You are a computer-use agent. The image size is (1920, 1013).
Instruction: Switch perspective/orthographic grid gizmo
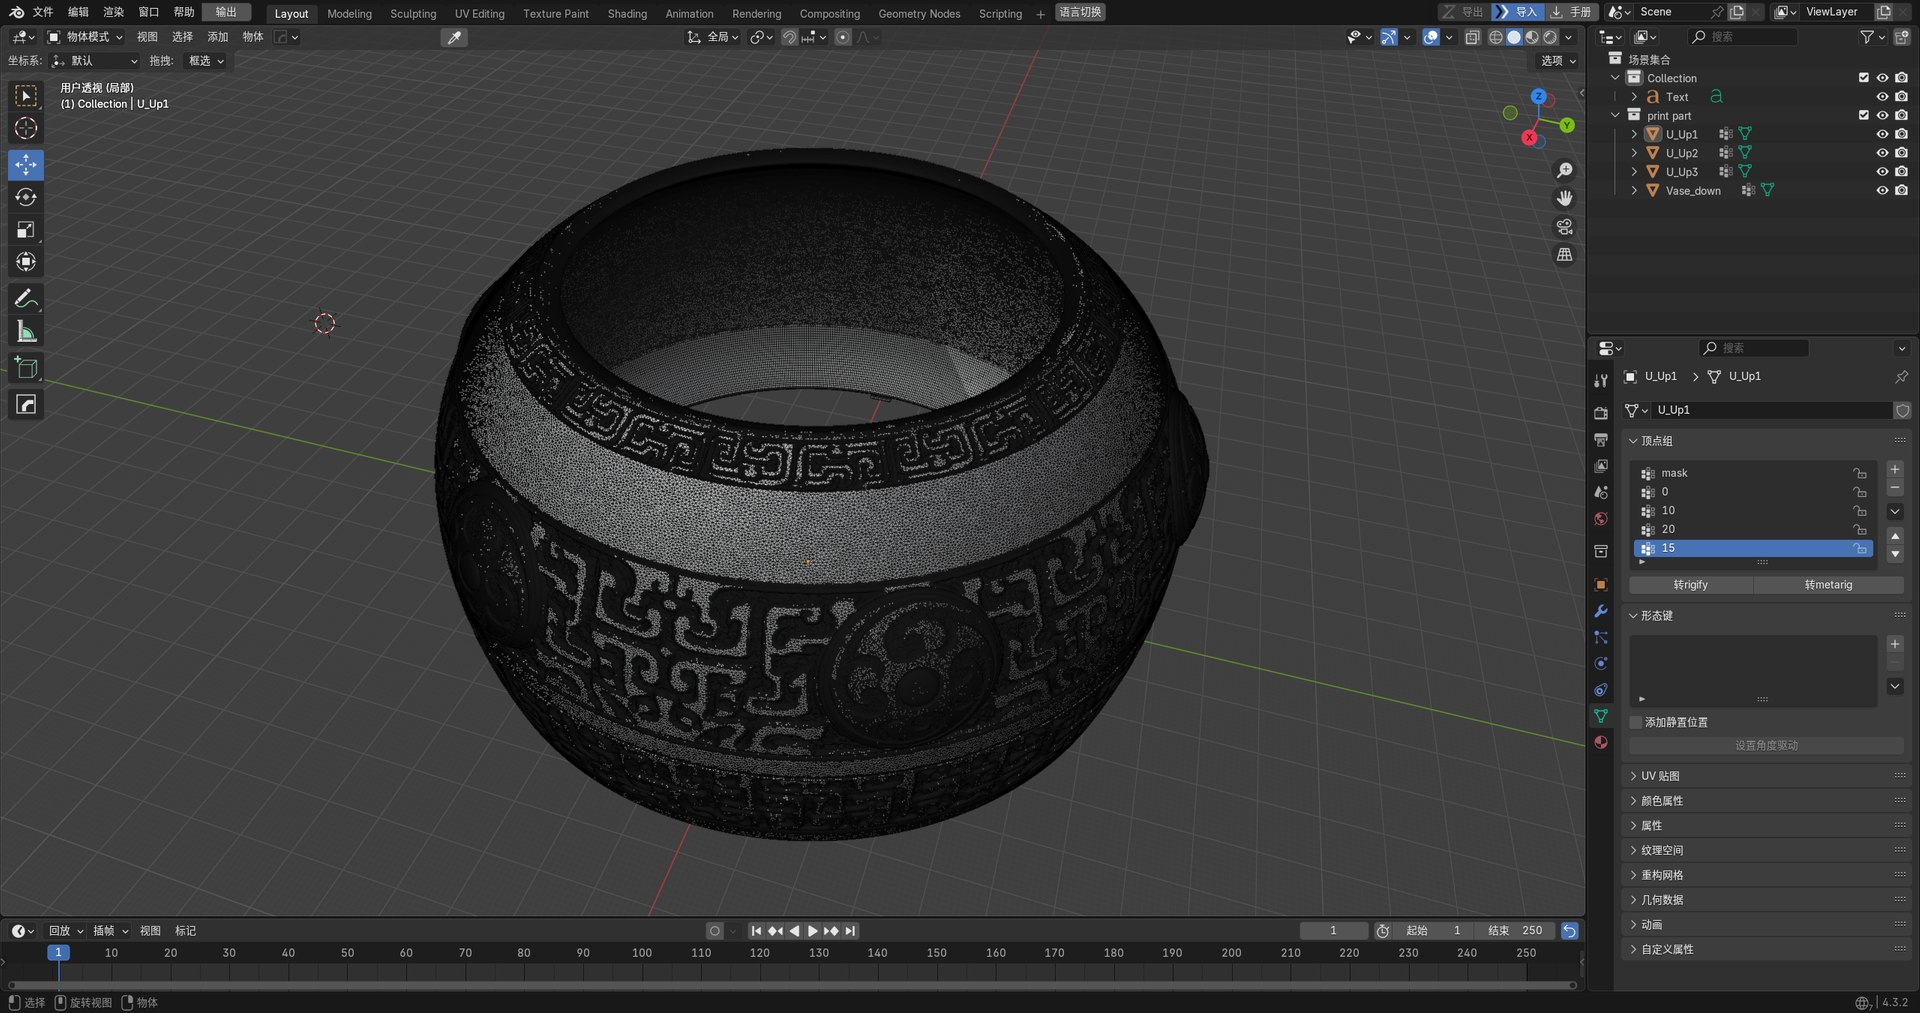pyautogui.click(x=1565, y=255)
